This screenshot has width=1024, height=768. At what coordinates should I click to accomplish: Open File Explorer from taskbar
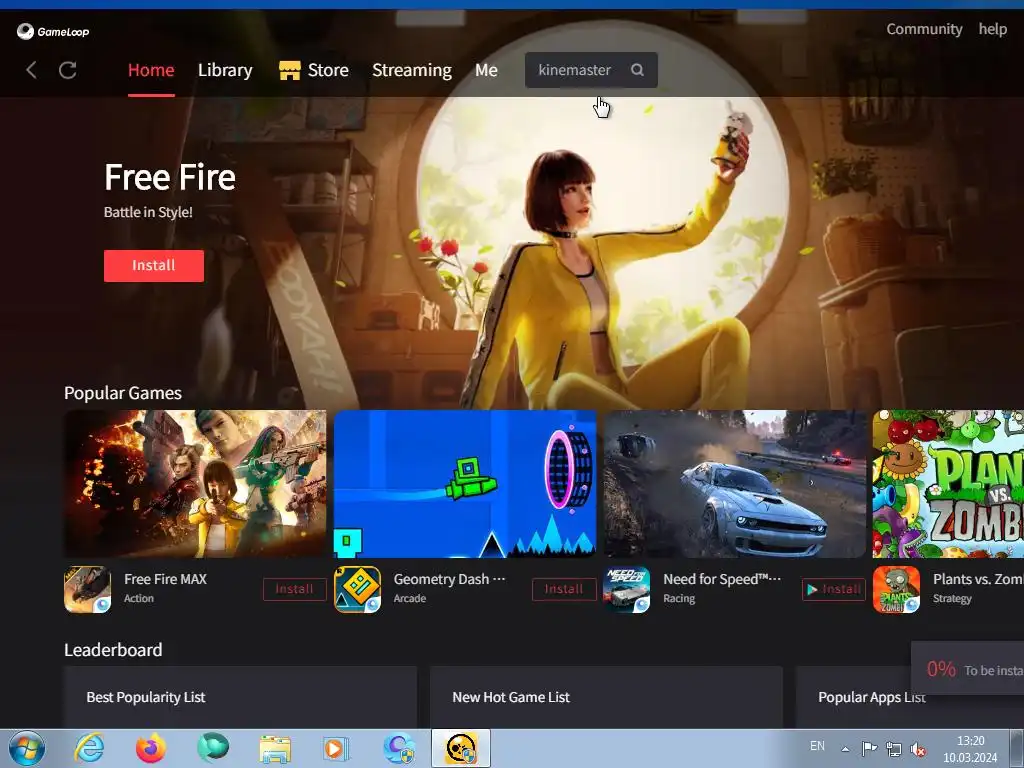pos(275,749)
